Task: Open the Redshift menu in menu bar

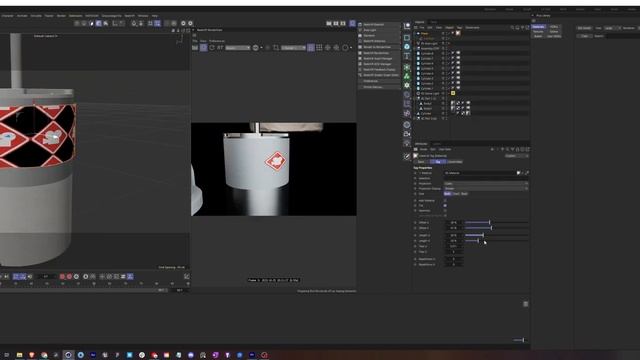Action: [x=129, y=16]
